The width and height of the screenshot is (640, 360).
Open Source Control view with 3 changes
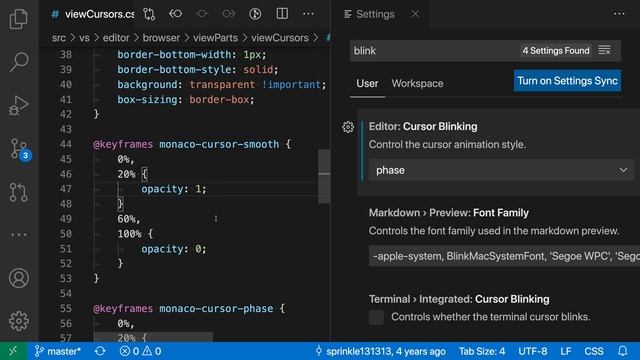coord(20,149)
